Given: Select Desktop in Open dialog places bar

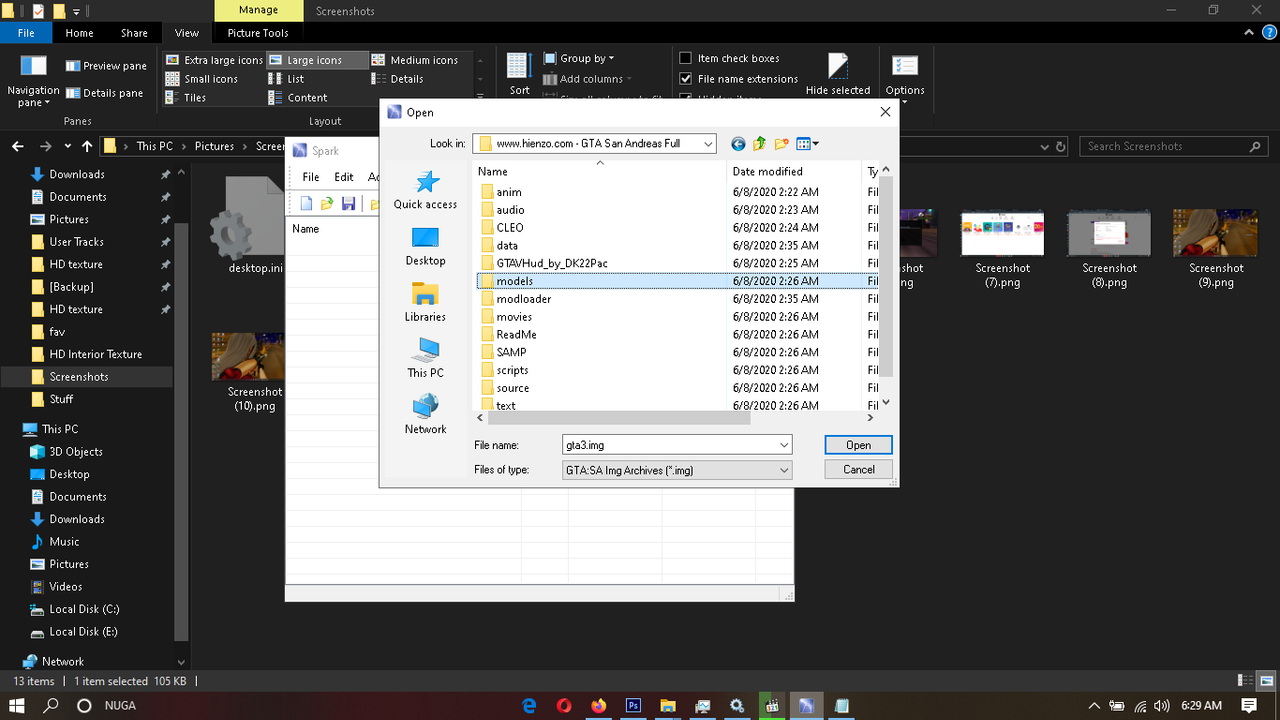Looking at the screenshot, I should click(x=425, y=246).
